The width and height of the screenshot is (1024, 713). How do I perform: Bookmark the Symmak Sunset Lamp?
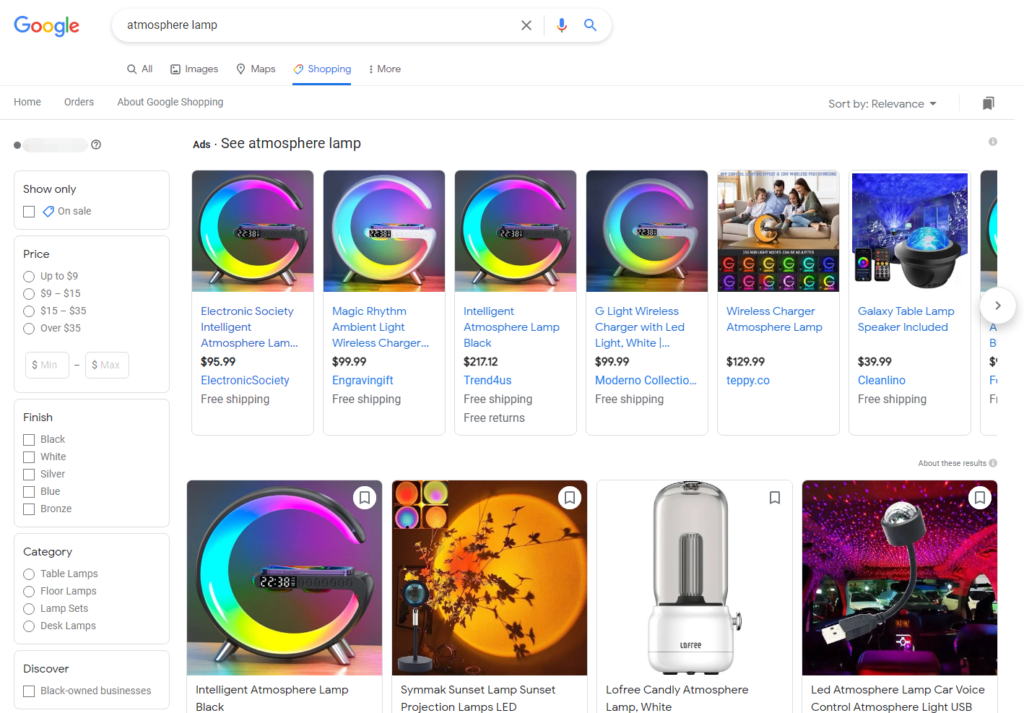click(x=569, y=498)
